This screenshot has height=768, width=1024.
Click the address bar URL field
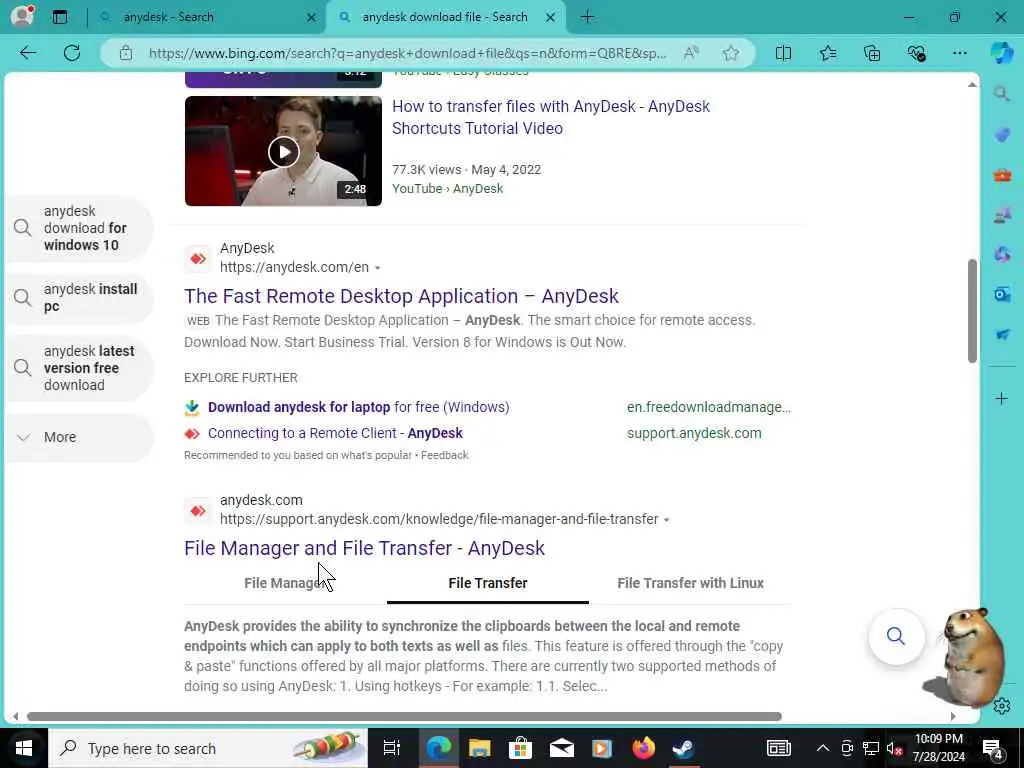[x=408, y=53]
